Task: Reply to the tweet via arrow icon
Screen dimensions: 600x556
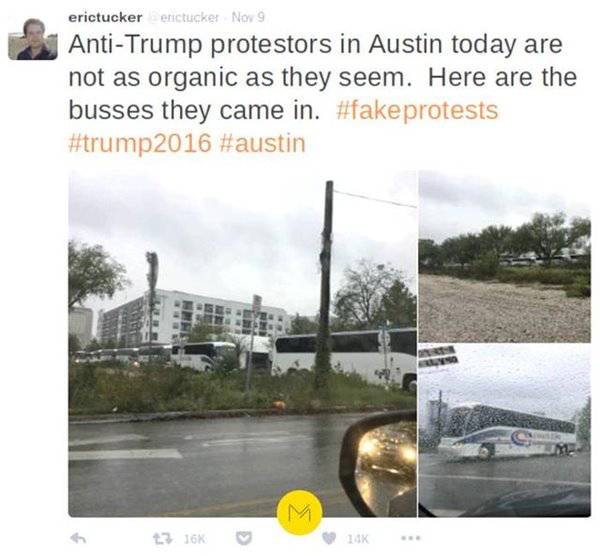Action: tap(78, 539)
